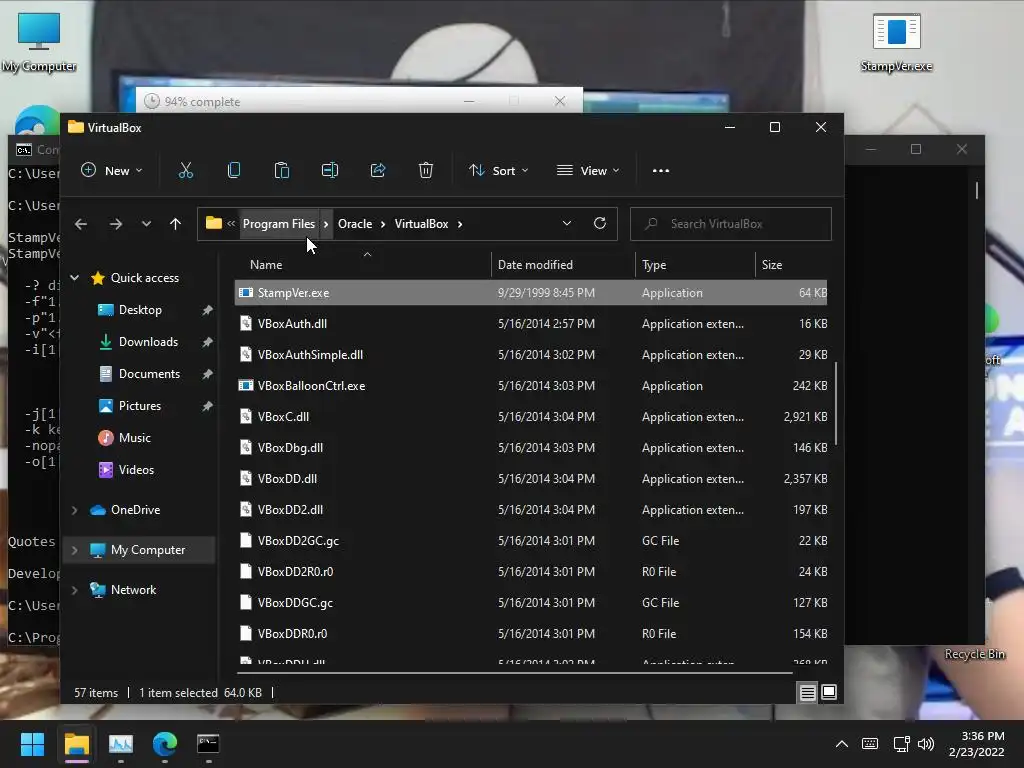
Task: Click the Paste clipboard icon
Action: click(x=281, y=170)
